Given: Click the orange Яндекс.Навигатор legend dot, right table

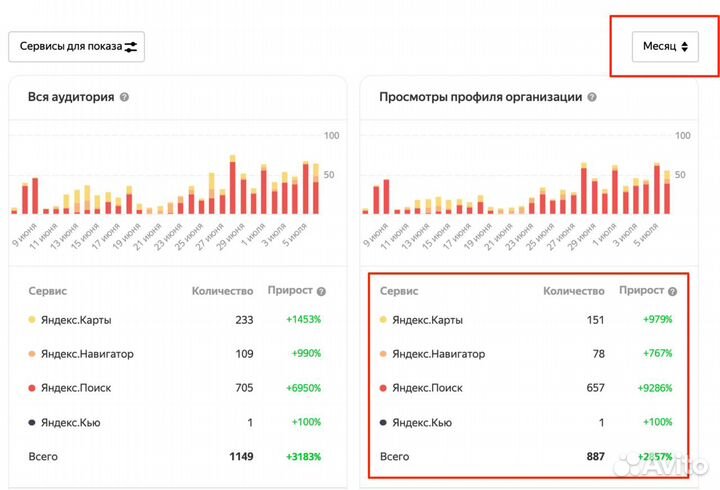Looking at the screenshot, I should click(383, 354).
